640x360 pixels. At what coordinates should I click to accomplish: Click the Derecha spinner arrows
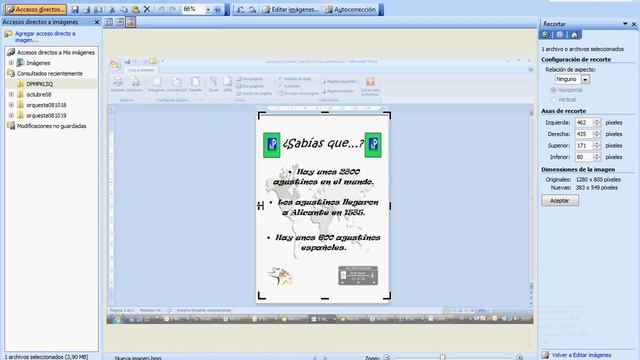(x=597, y=134)
